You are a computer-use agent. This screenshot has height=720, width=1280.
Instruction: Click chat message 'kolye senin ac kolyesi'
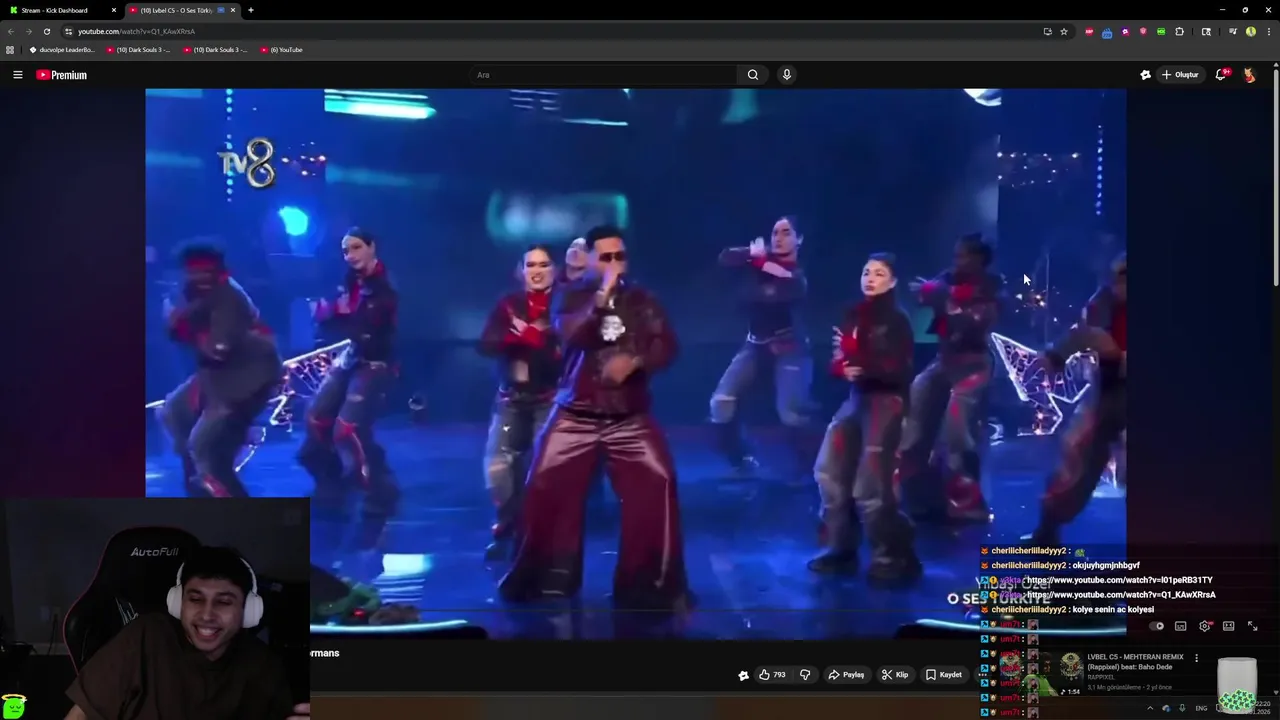click(1113, 610)
